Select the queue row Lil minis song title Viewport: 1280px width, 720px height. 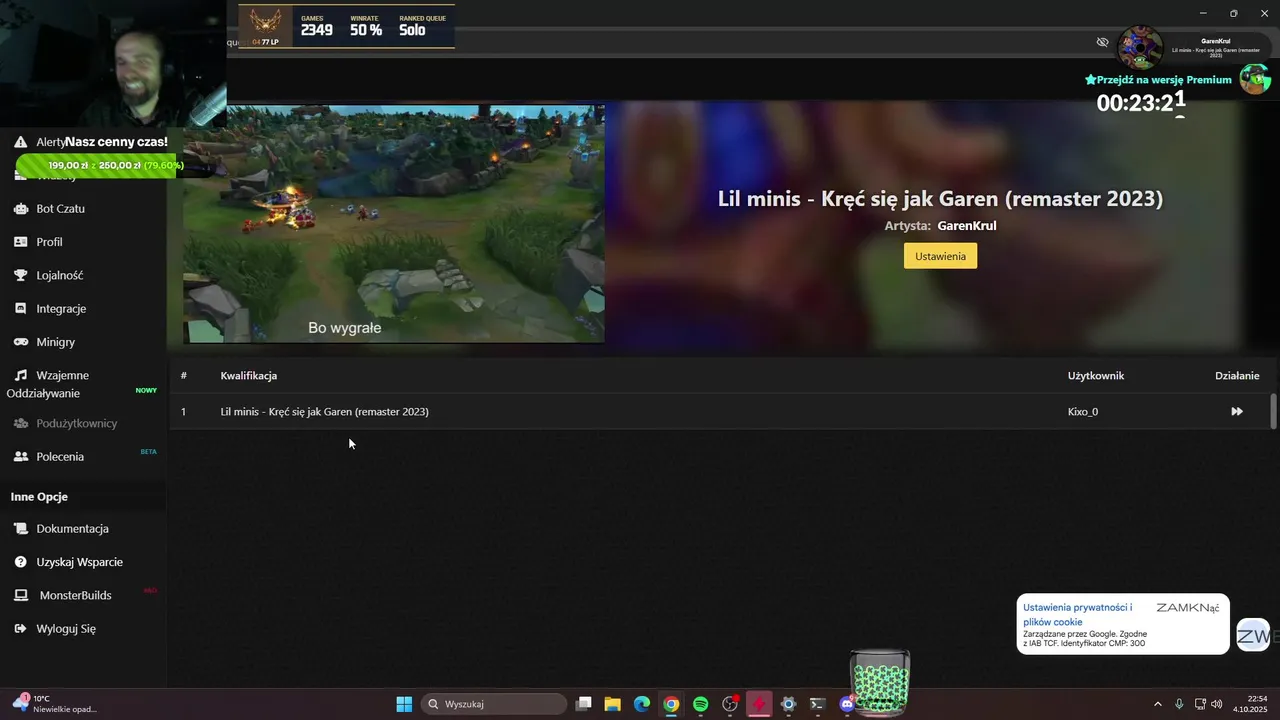(324, 412)
